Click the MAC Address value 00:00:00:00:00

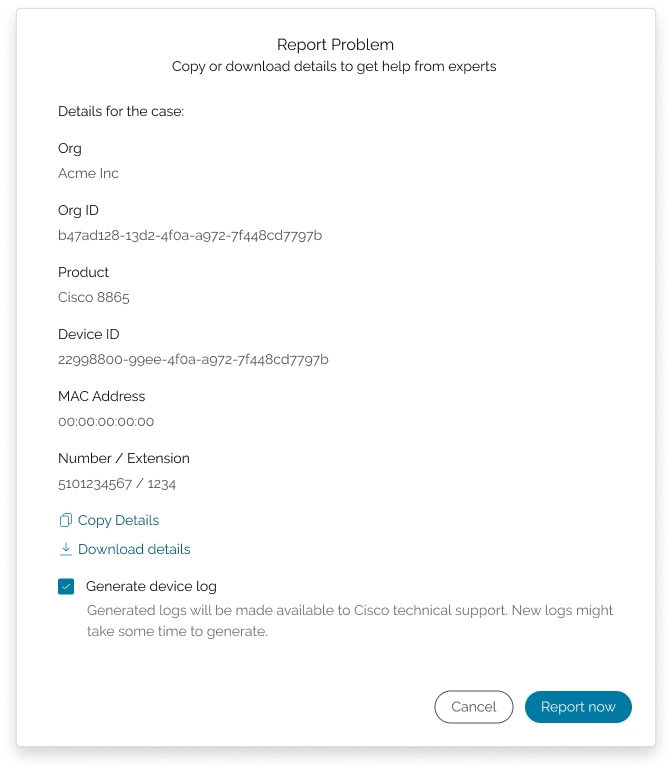tap(106, 422)
